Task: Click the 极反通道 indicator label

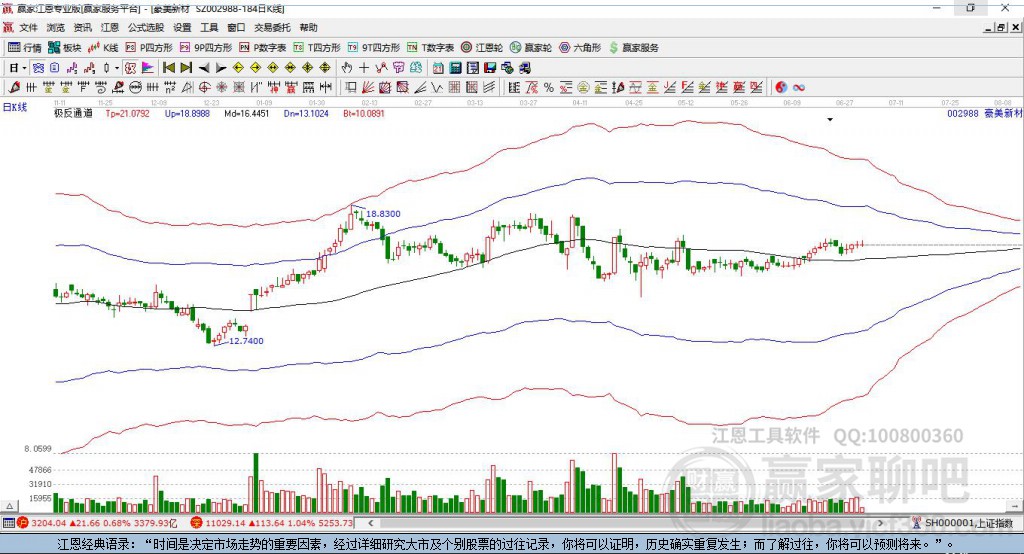Action: (73, 113)
